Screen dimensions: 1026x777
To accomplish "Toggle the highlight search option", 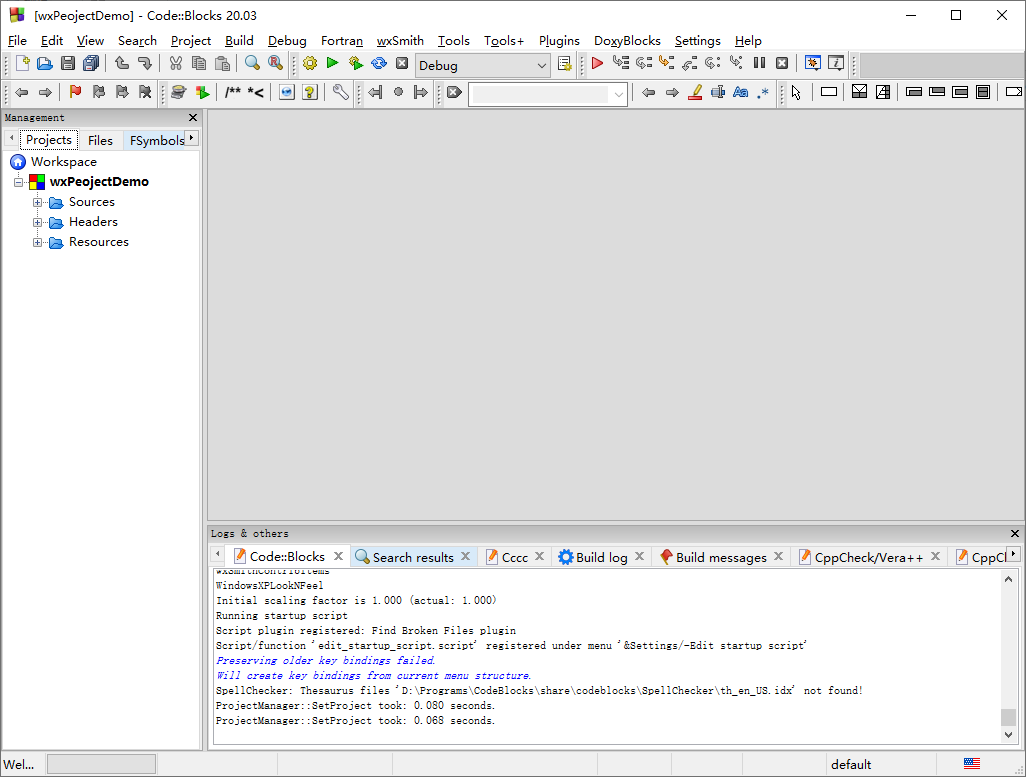I will click(x=695, y=92).
